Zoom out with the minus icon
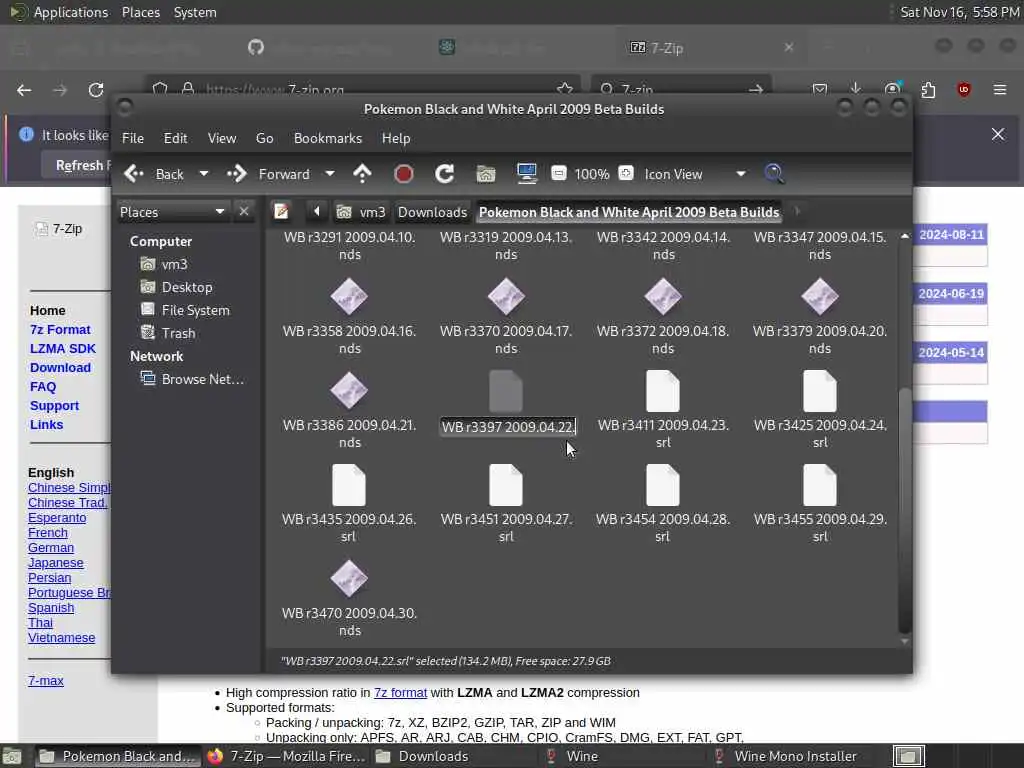The image size is (1024, 768). (559, 173)
